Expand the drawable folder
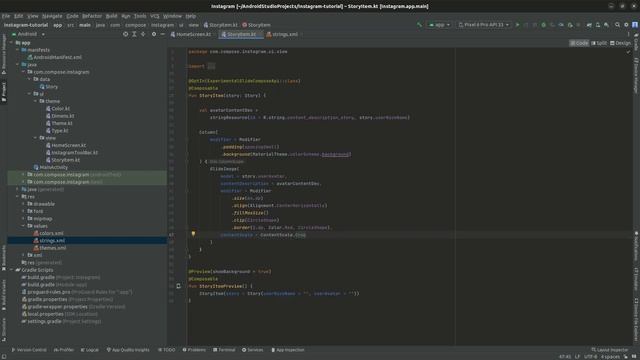The image size is (640, 360). click(24, 204)
